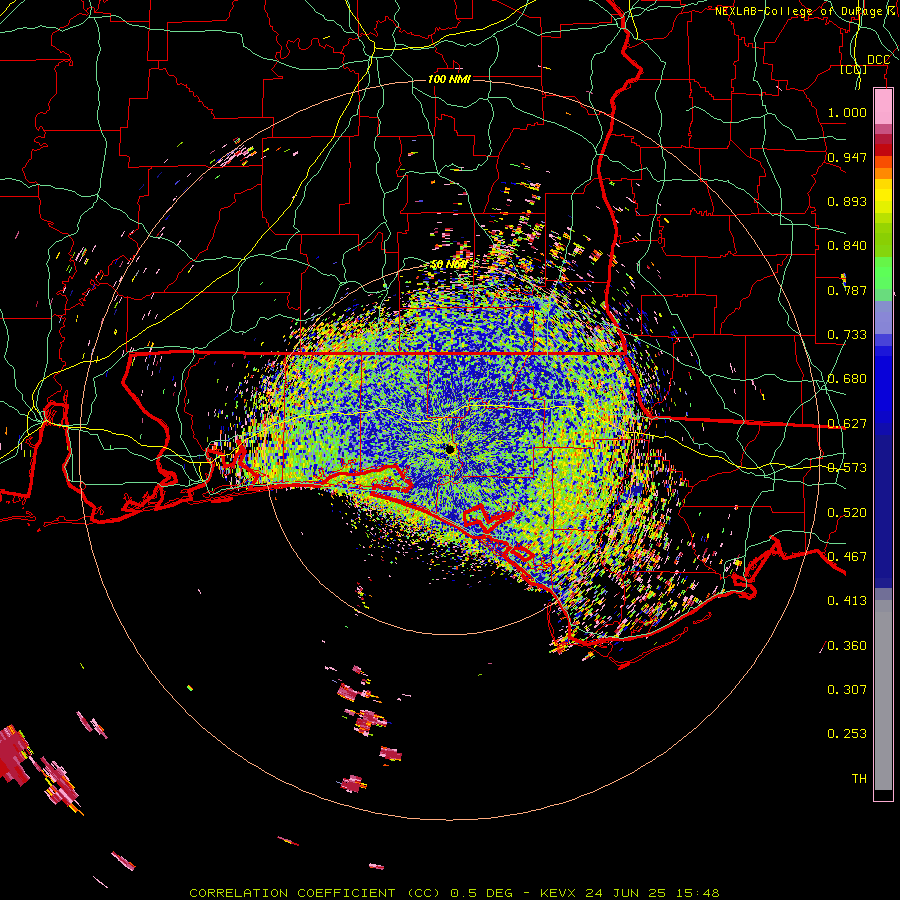Click the 100 NMI range ring label
The width and height of the screenshot is (900, 900).
[449, 79]
